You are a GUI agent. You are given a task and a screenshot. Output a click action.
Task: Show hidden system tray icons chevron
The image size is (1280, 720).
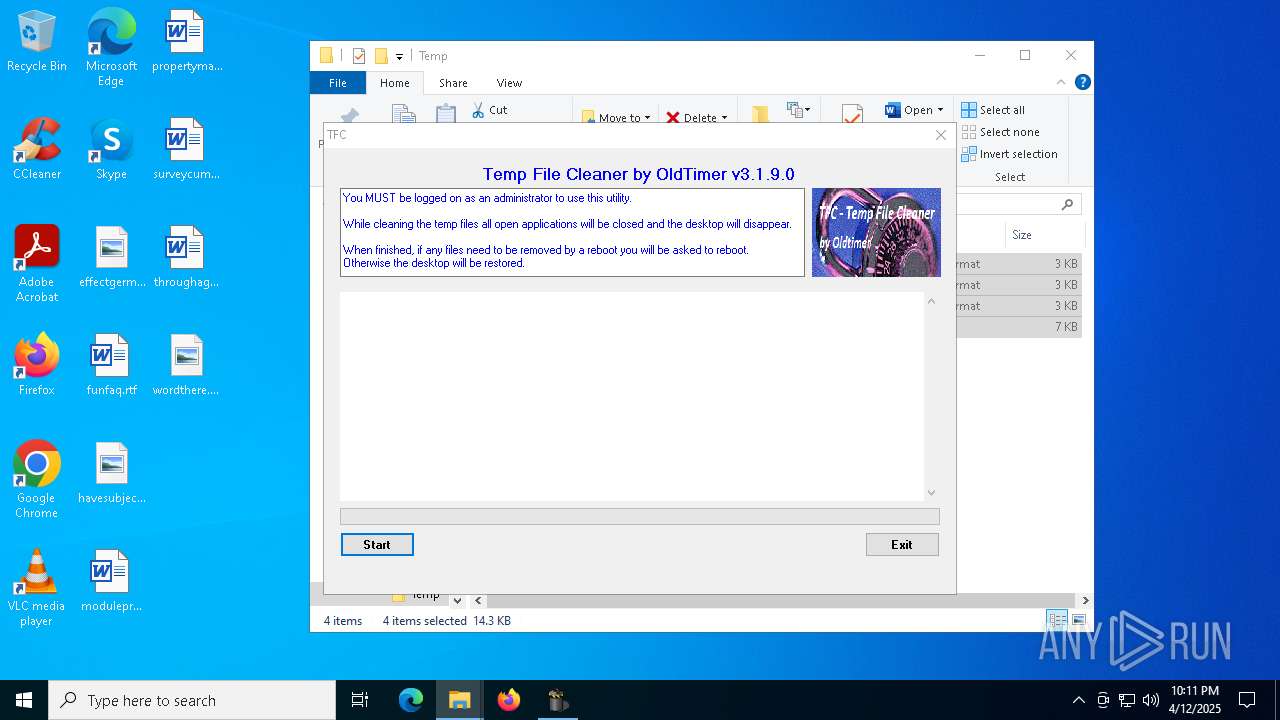click(1078, 700)
